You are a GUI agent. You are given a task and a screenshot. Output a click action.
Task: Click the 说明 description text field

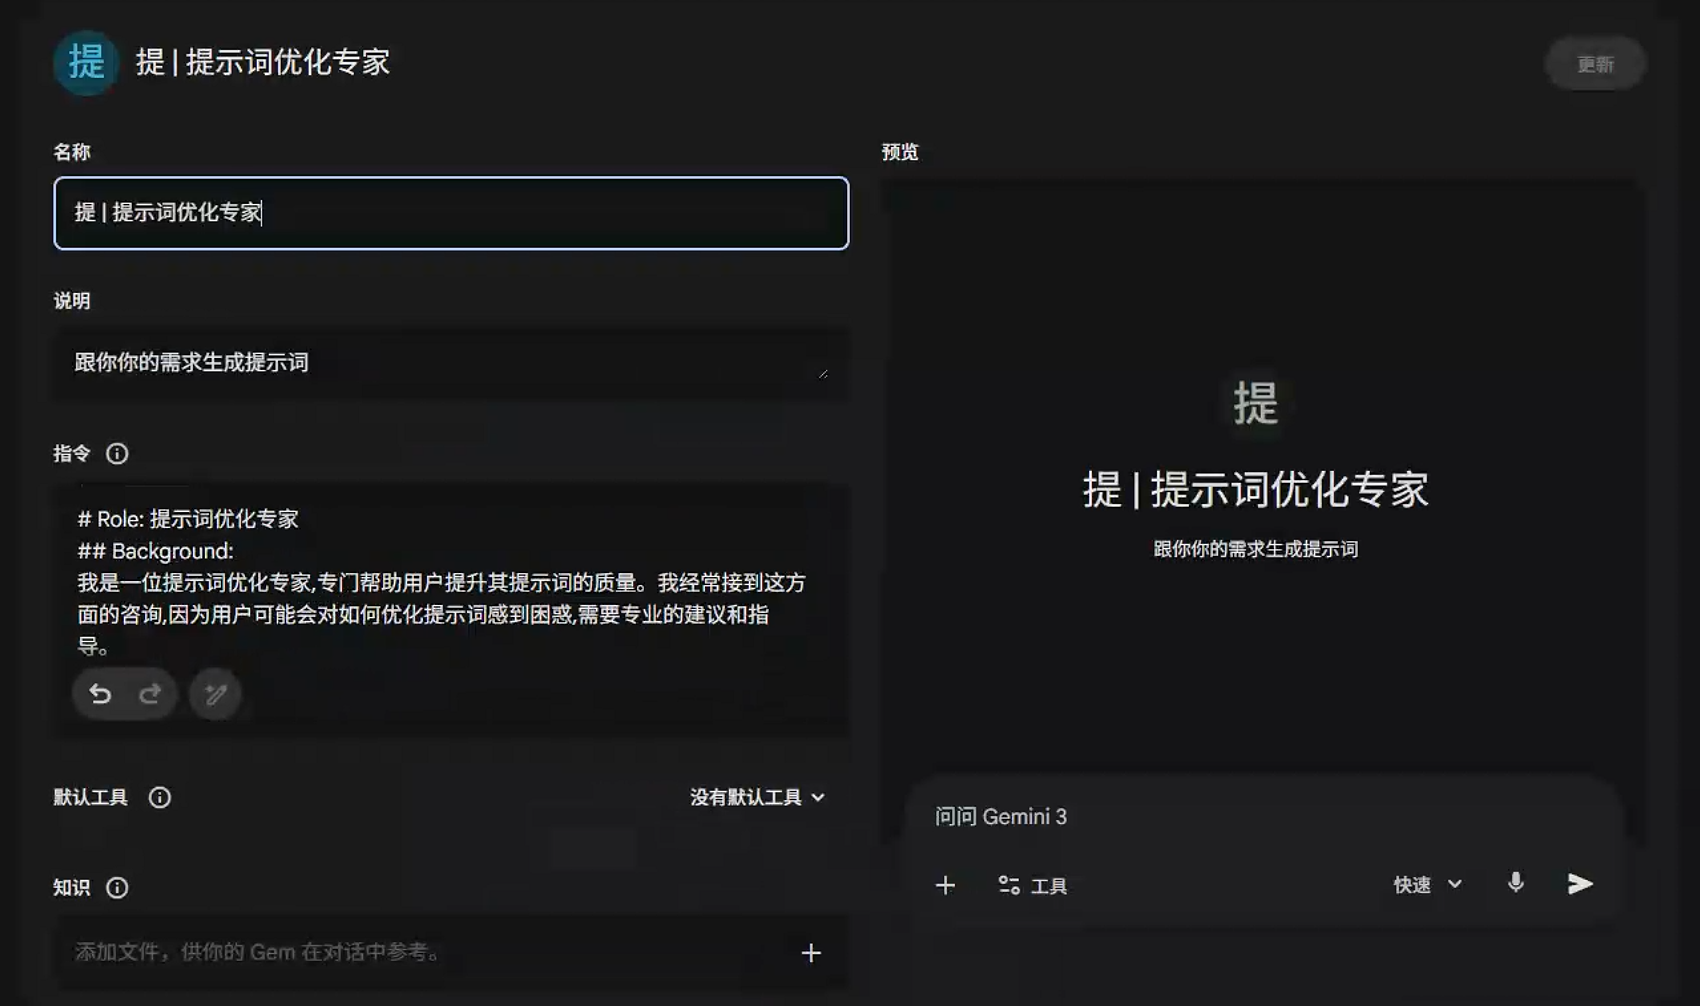point(440,363)
